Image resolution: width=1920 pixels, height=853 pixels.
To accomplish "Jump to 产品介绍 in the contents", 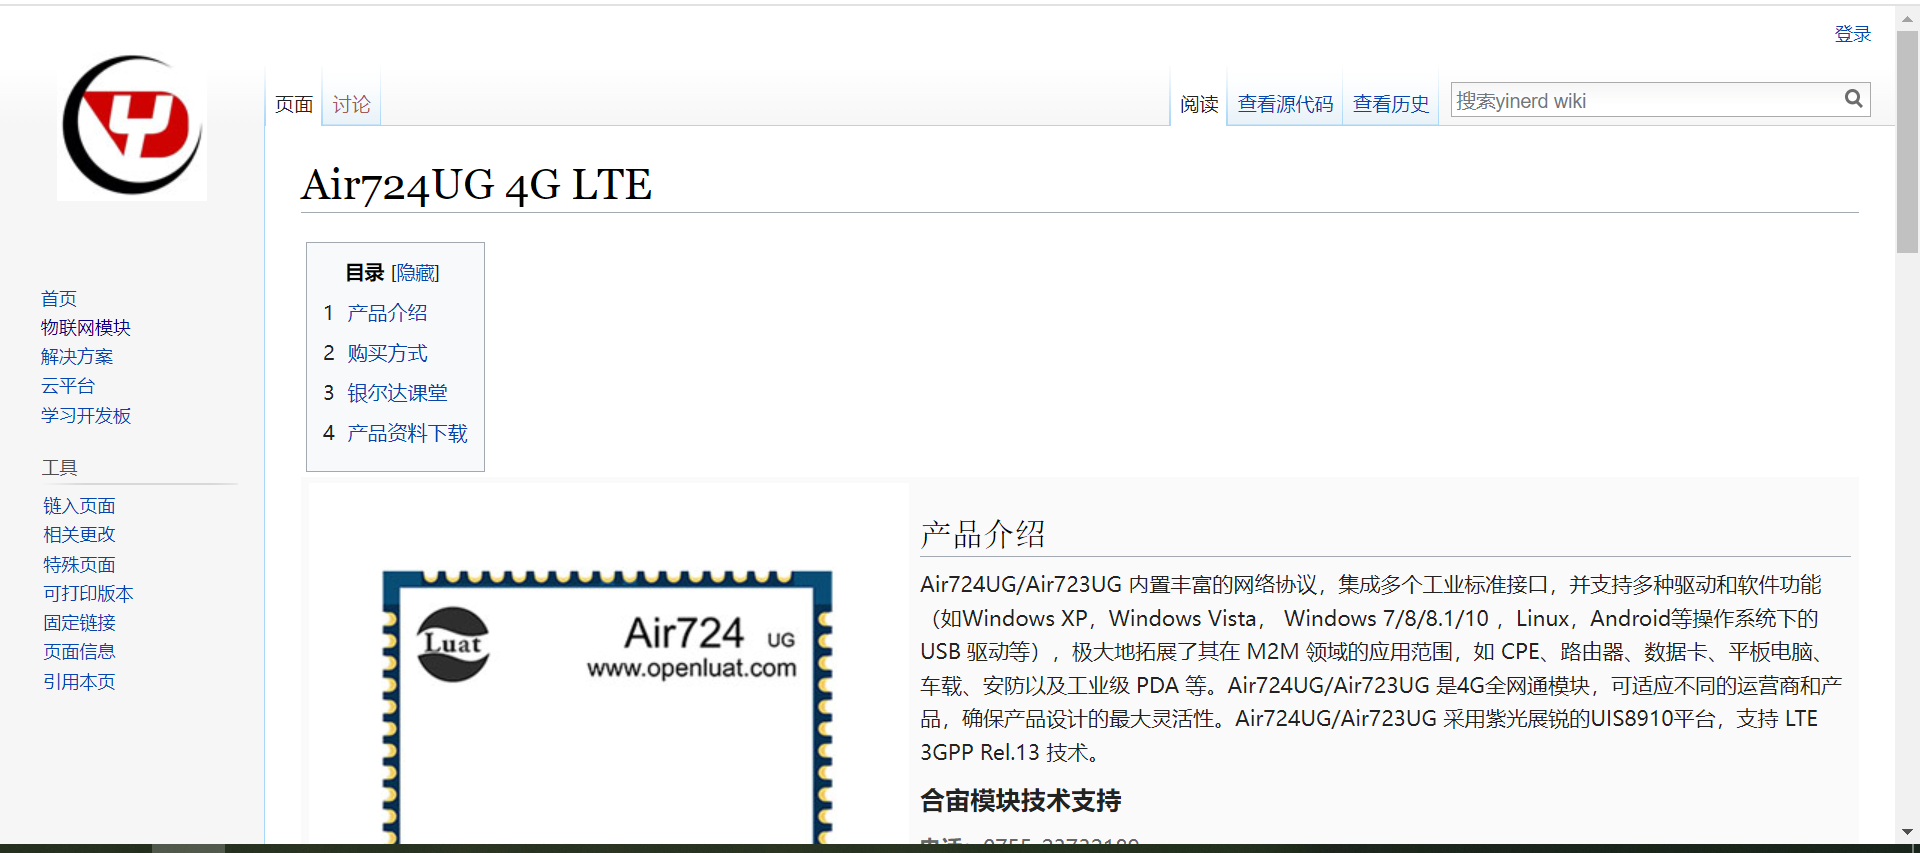I will click(x=387, y=313).
